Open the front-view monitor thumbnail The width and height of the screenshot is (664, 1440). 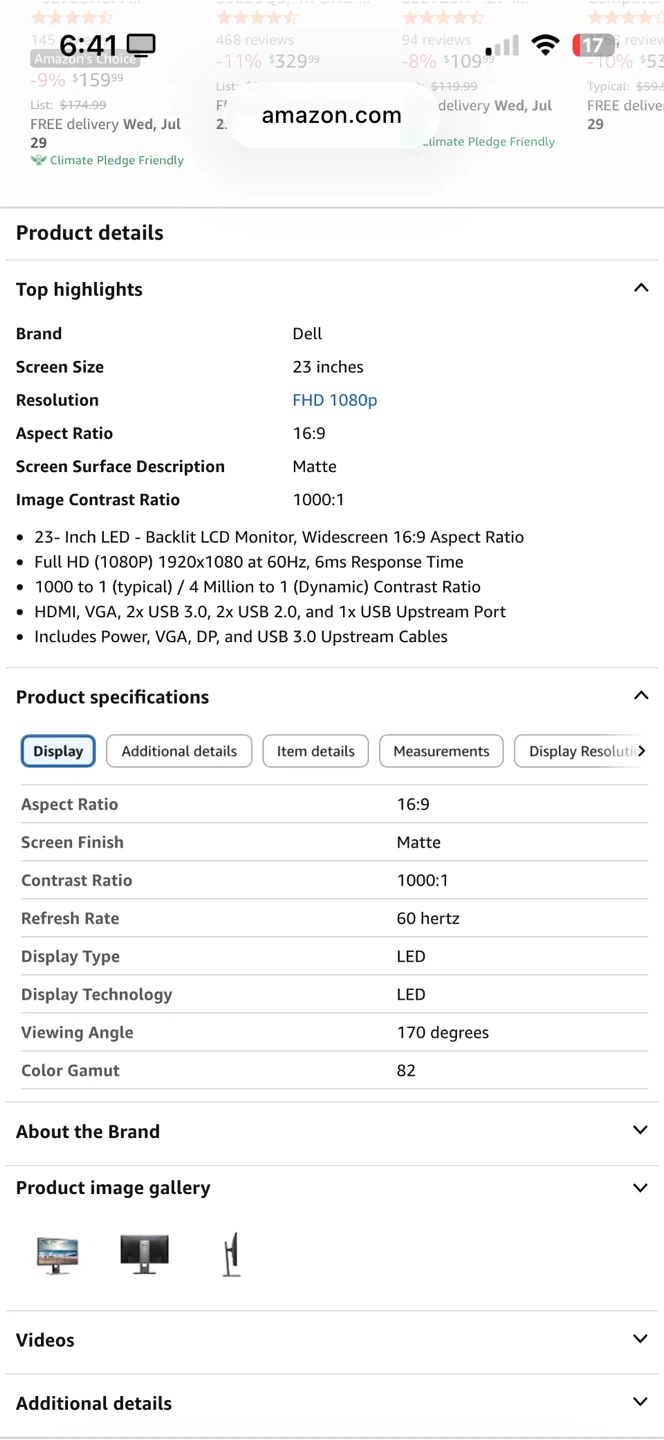(57, 1255)
